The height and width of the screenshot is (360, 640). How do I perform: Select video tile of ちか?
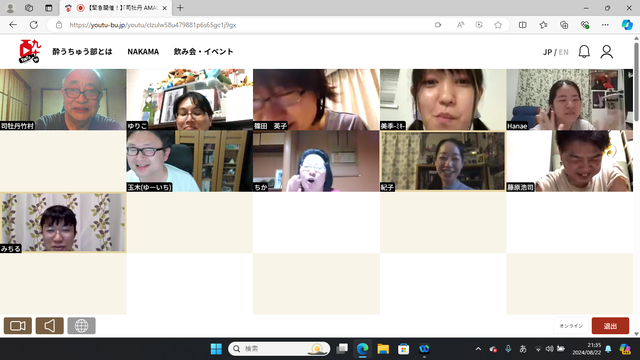316,161
